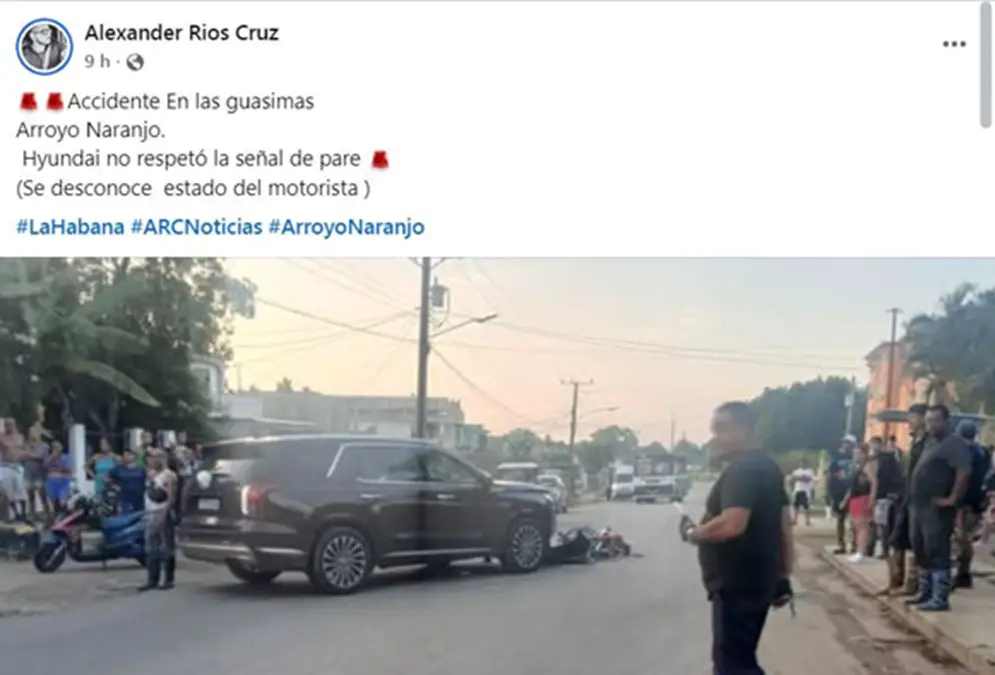Click the public globe privacy icon
995x675 pixels.
135,62
